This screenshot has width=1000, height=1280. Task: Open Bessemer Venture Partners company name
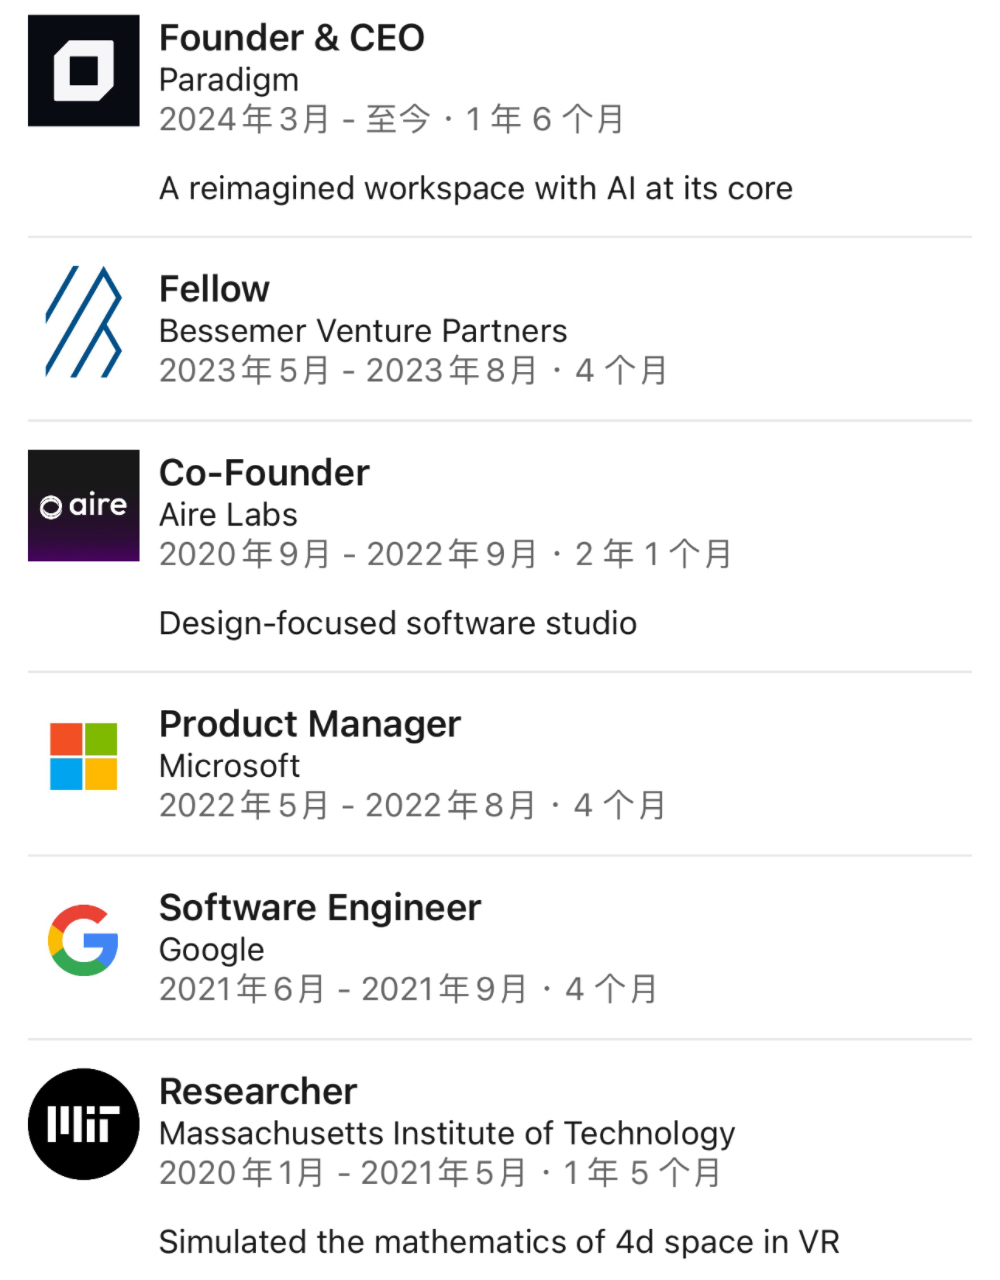[x=363, y=331]
